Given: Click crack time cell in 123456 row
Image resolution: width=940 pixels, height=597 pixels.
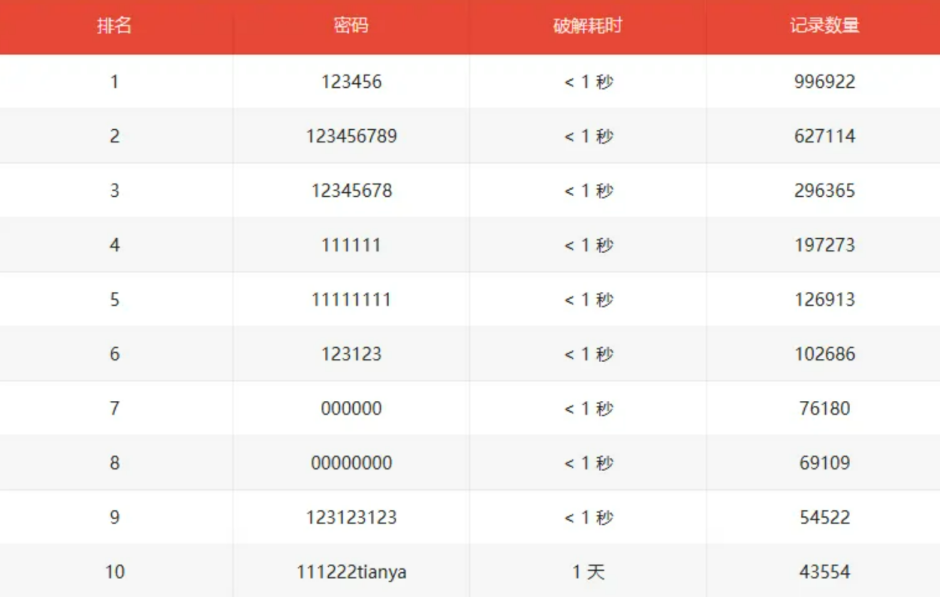Looking at the screenshot, I should coord(588,82).
